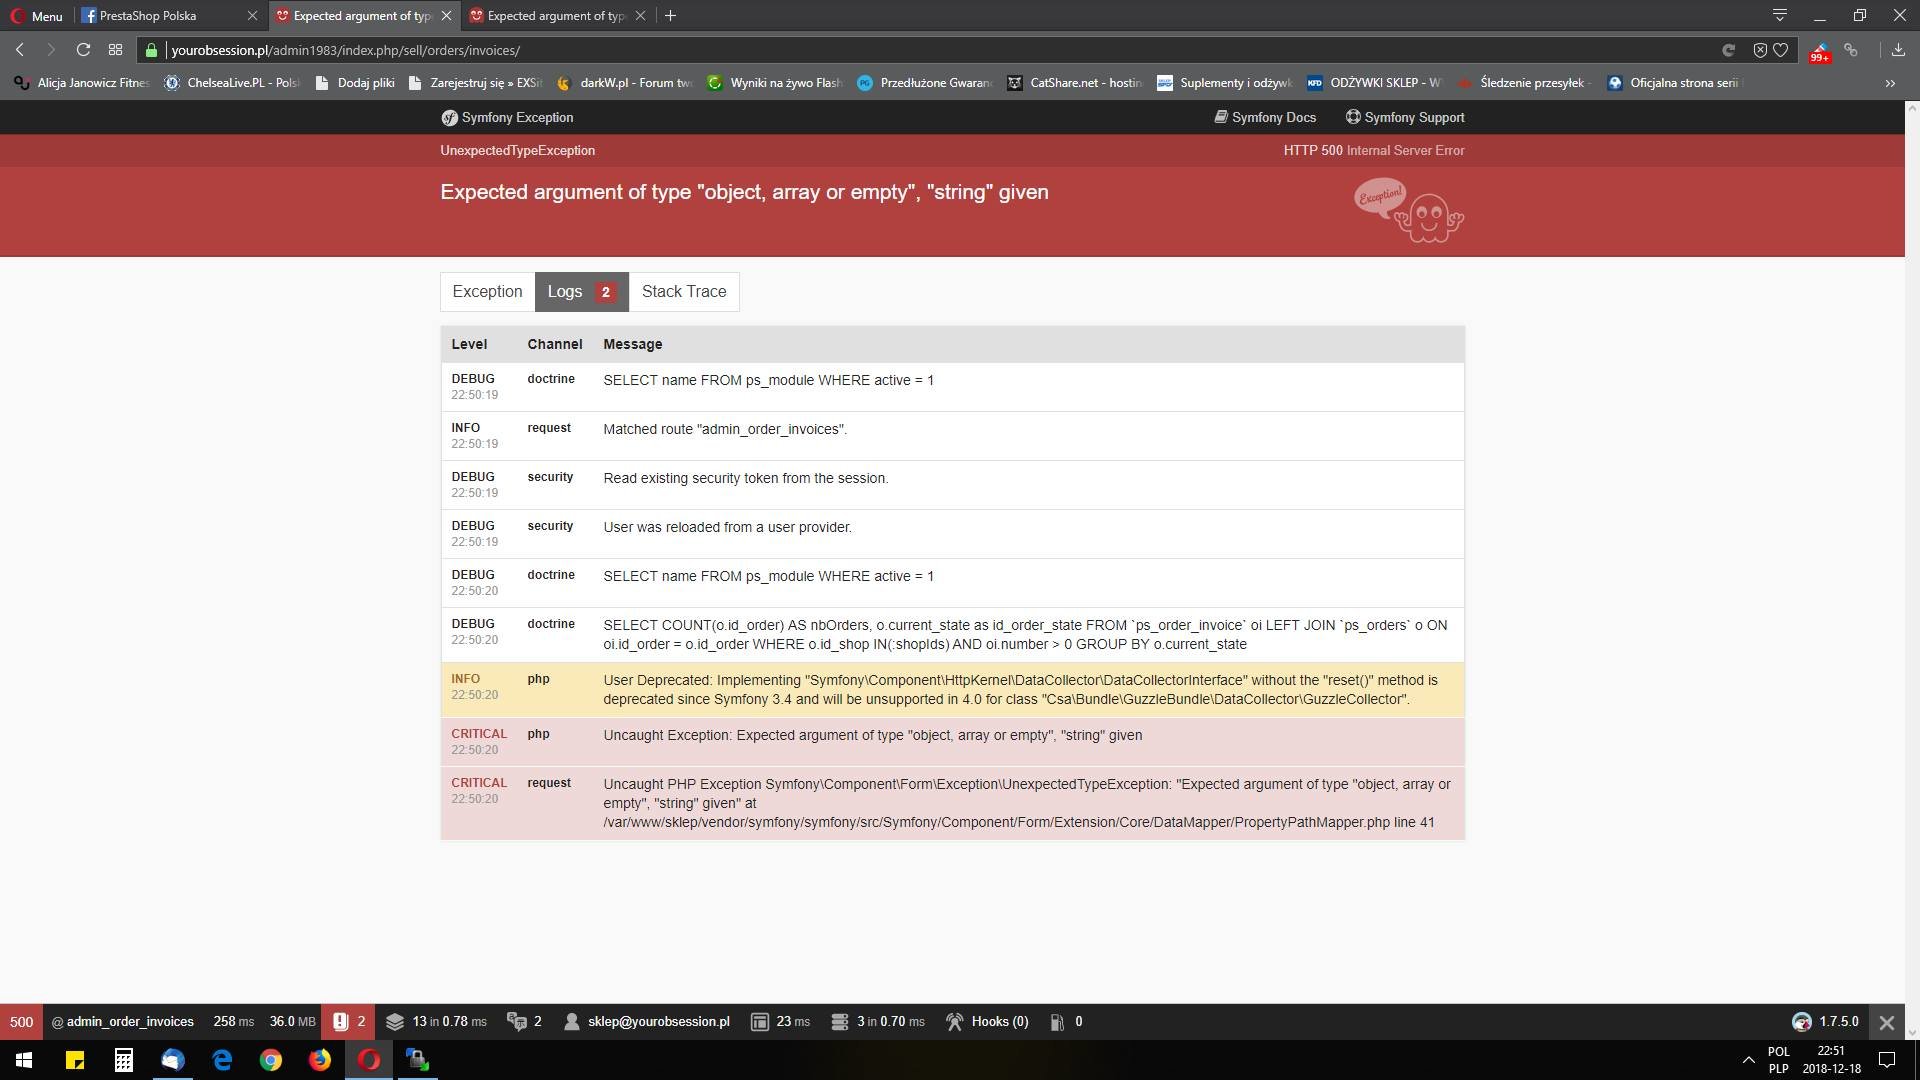Screen dimensions: 1920x1080
Task: Dismiss the debug toolbar with the X
Action: (1887, 1021)
